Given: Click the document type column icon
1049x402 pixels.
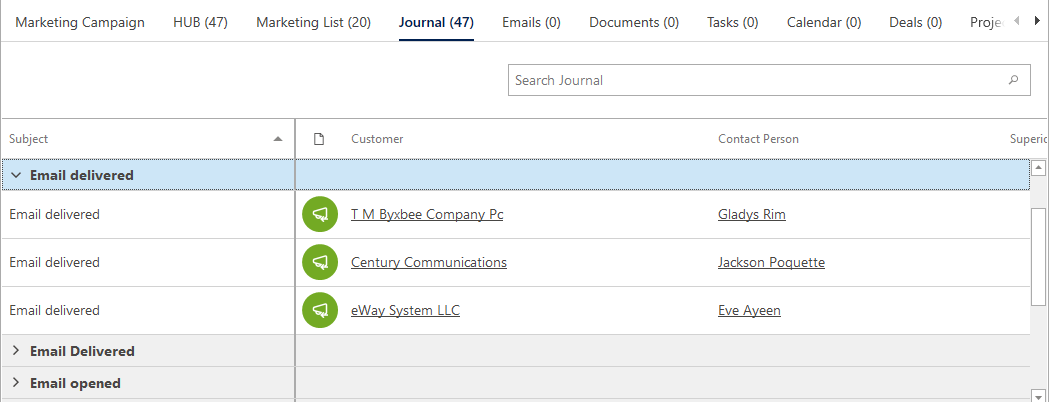Looking at the screenshot, I should click(319, 139).
